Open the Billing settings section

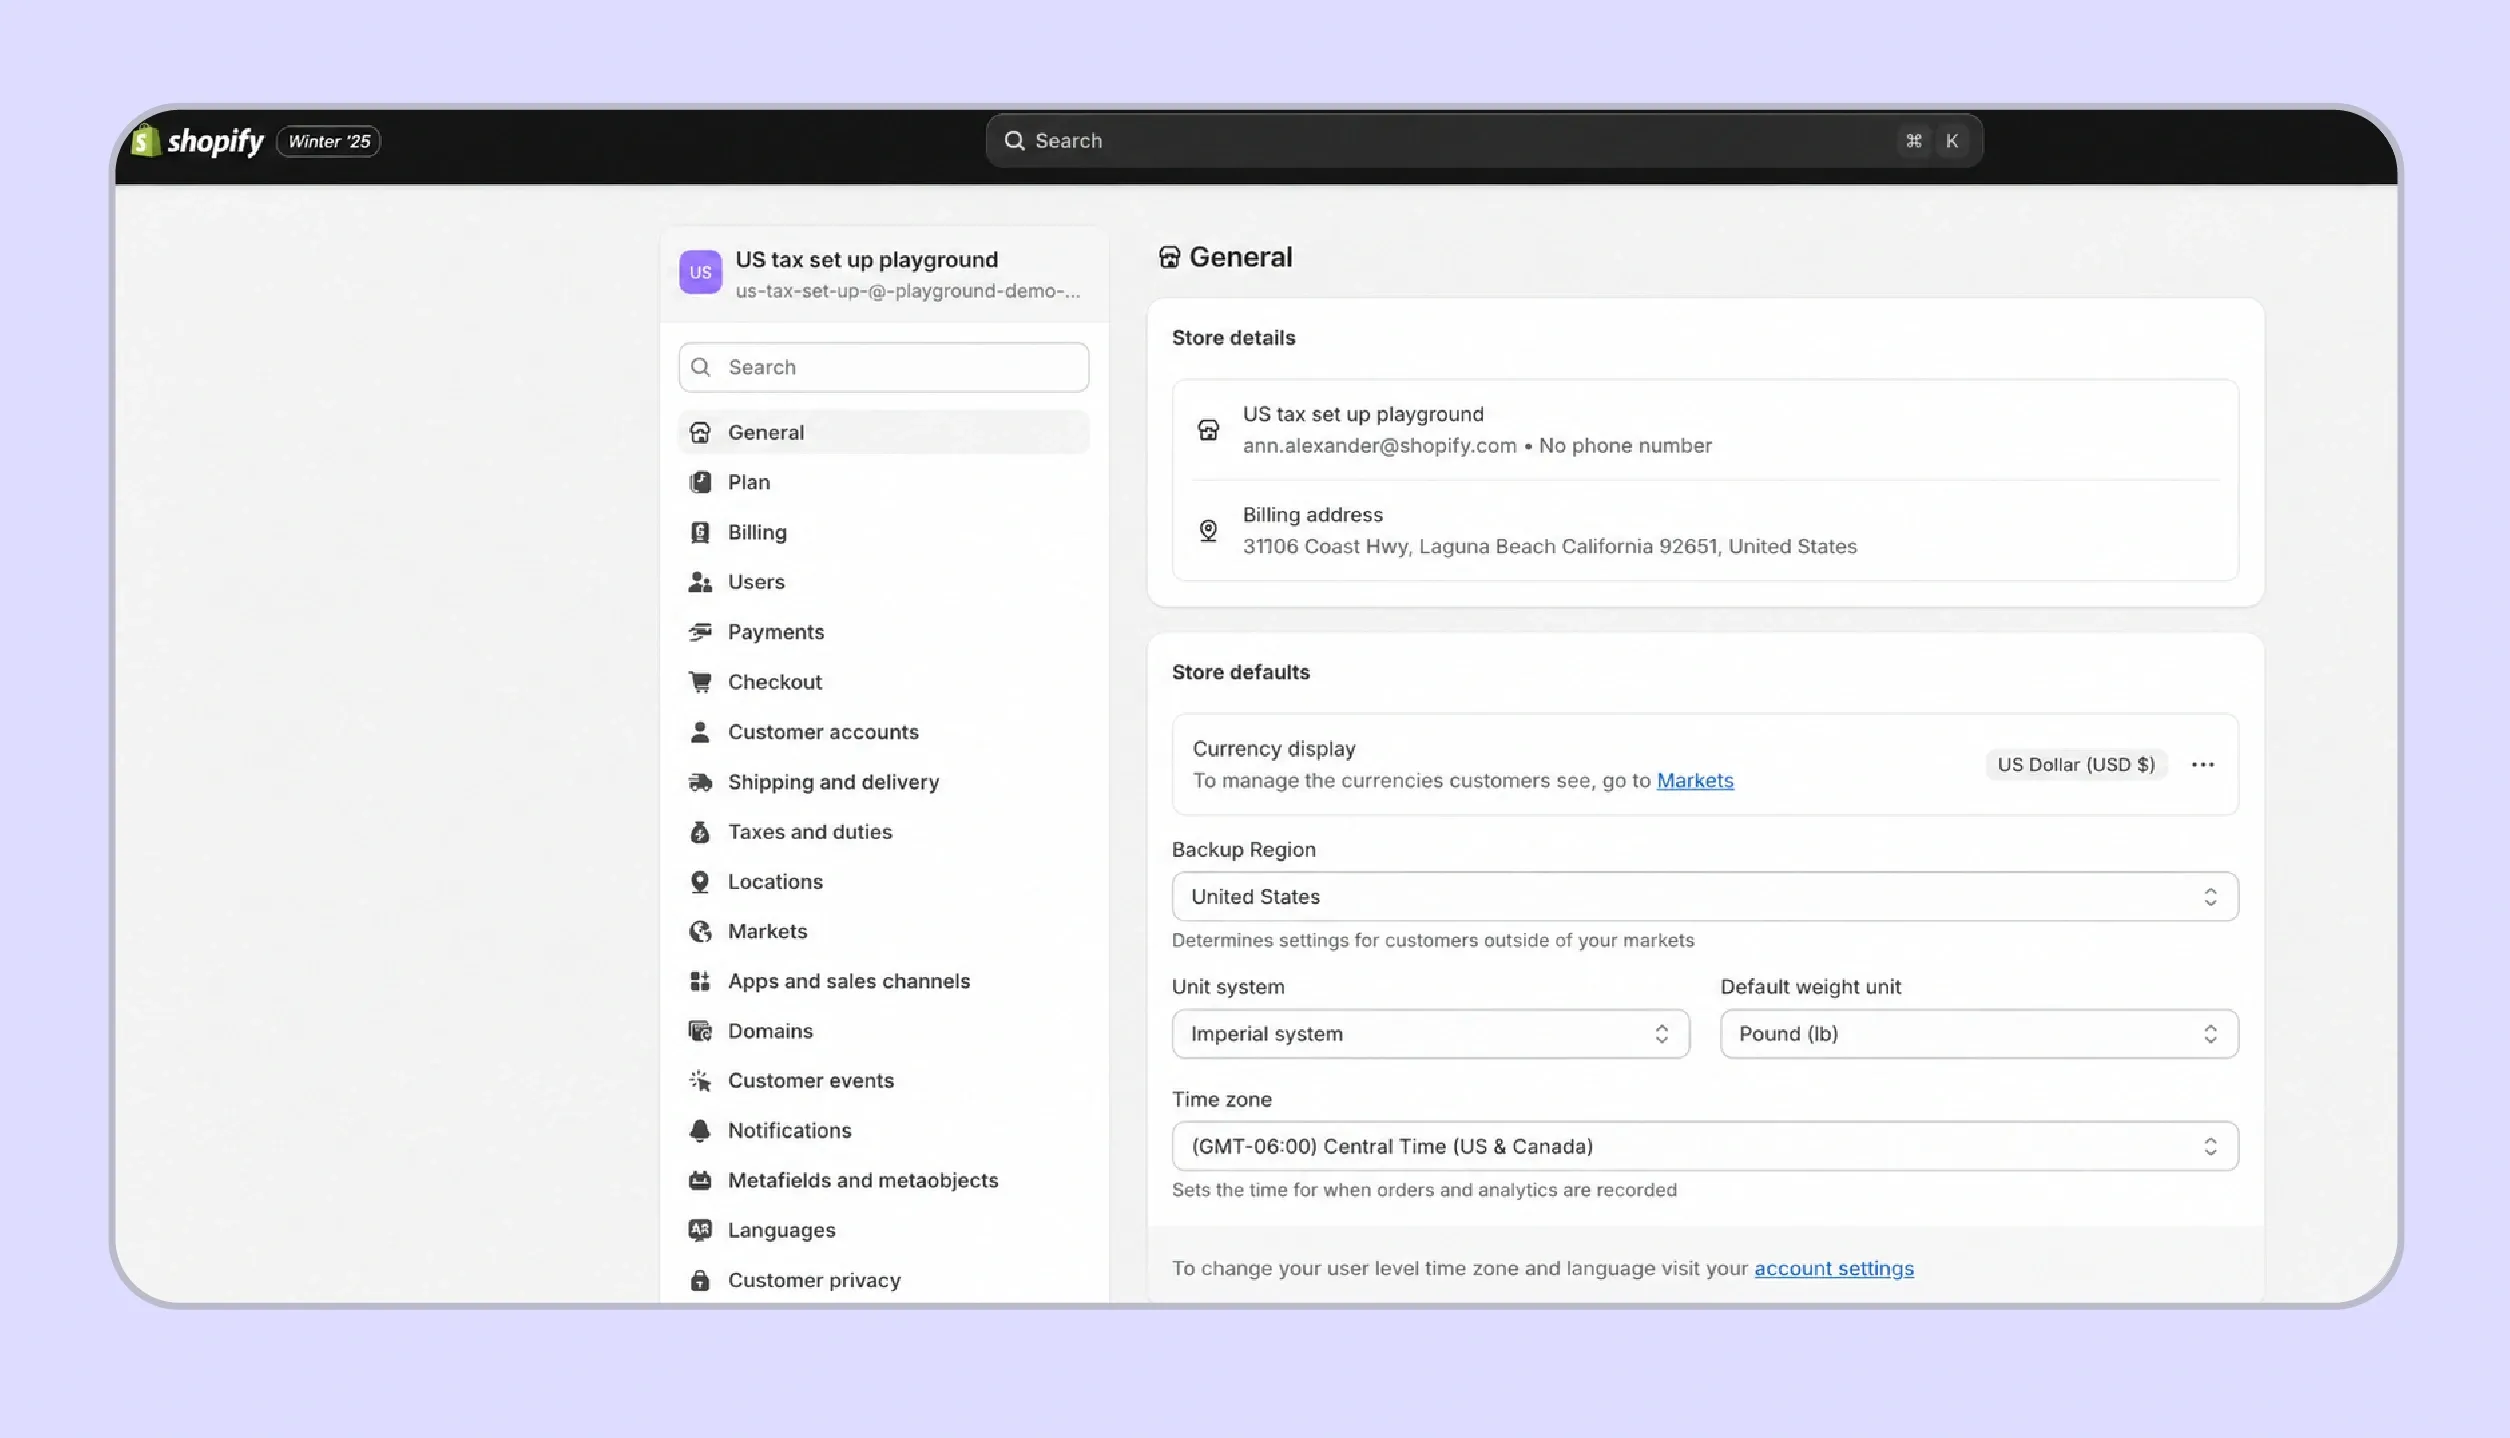pos(883,532)
